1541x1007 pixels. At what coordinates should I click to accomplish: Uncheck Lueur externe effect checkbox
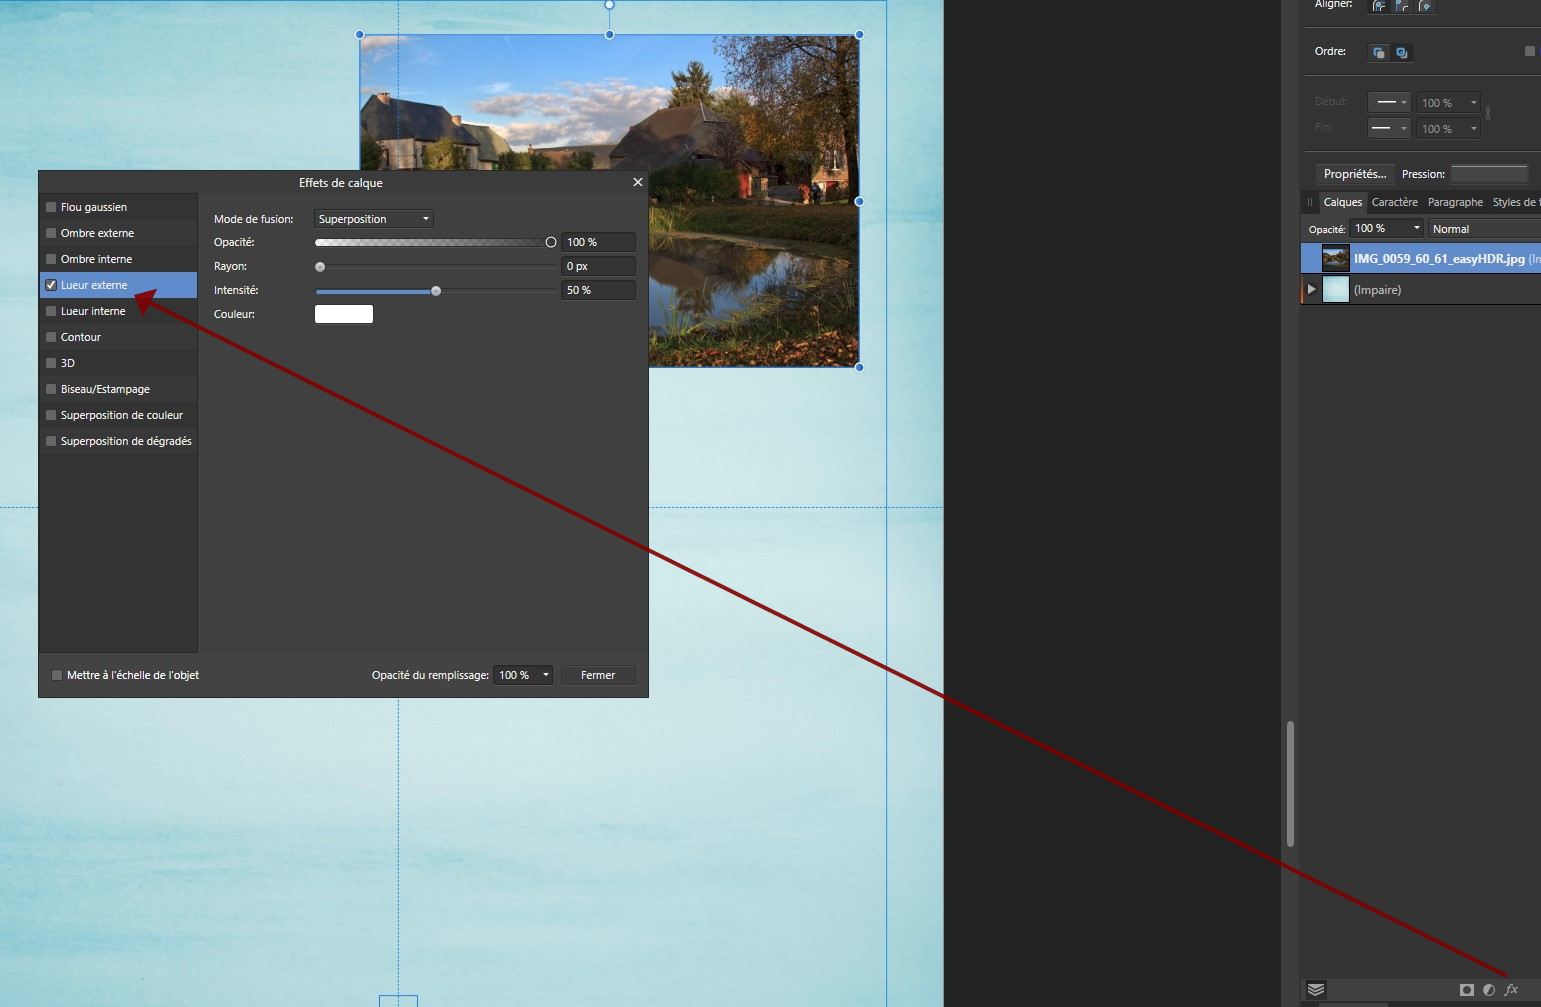click(x=51, y=285)
